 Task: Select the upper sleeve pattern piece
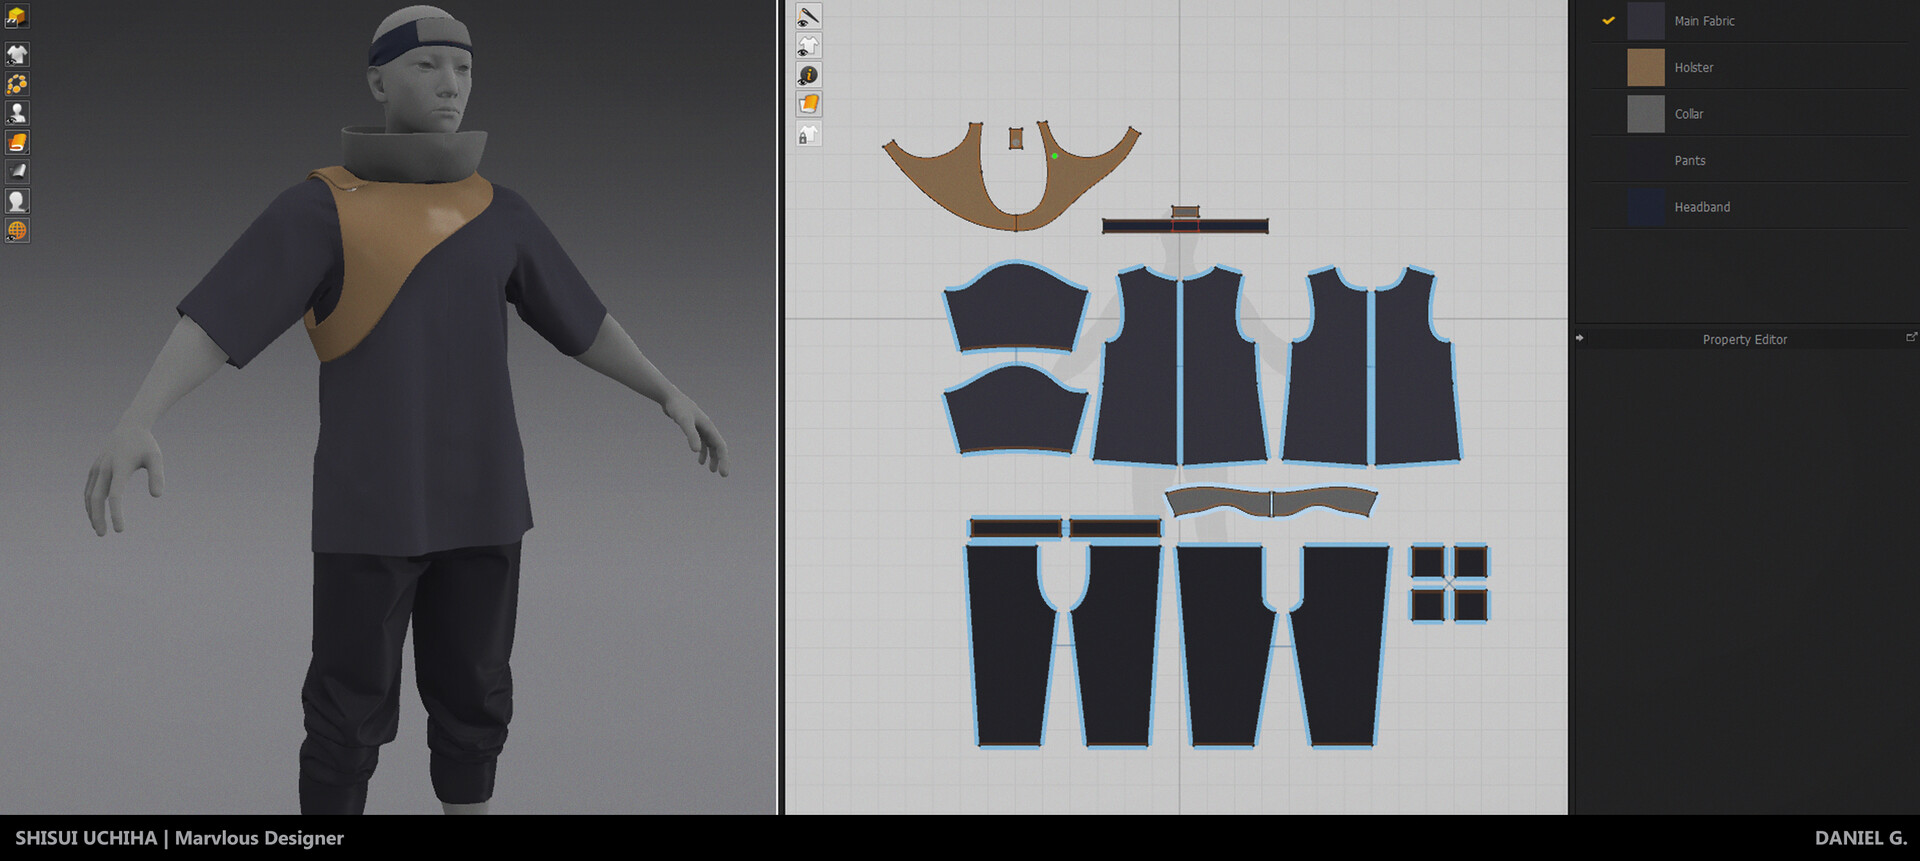1015,310
